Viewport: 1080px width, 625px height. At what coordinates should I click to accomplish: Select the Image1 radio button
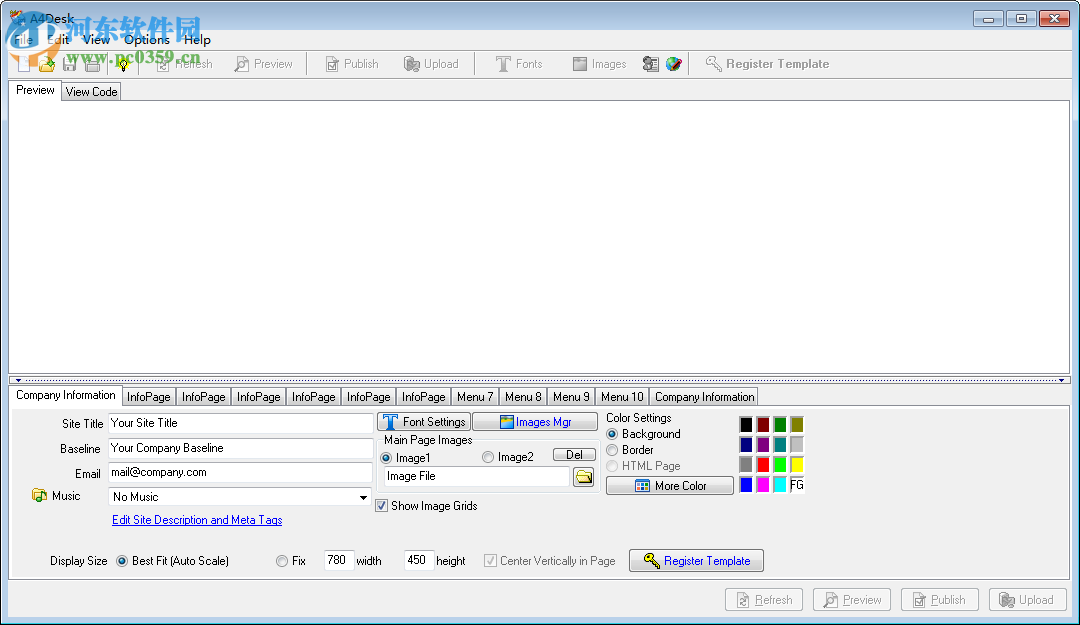coord(386,458)
